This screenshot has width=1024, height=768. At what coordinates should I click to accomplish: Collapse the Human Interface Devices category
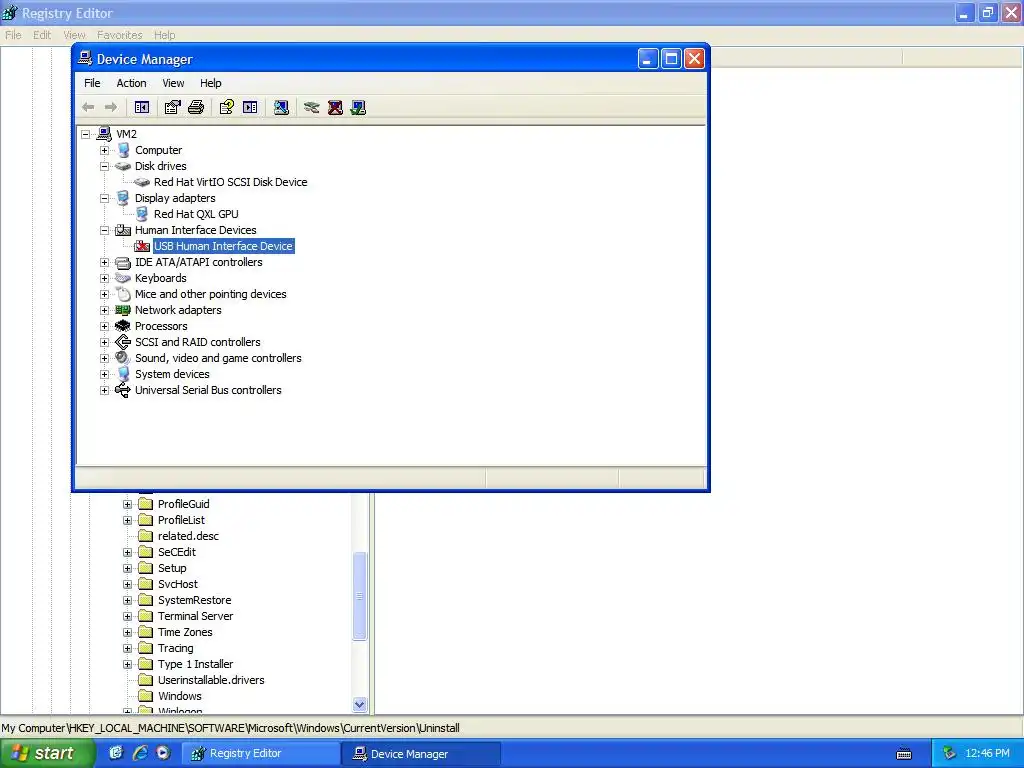(x=104, y=231)
